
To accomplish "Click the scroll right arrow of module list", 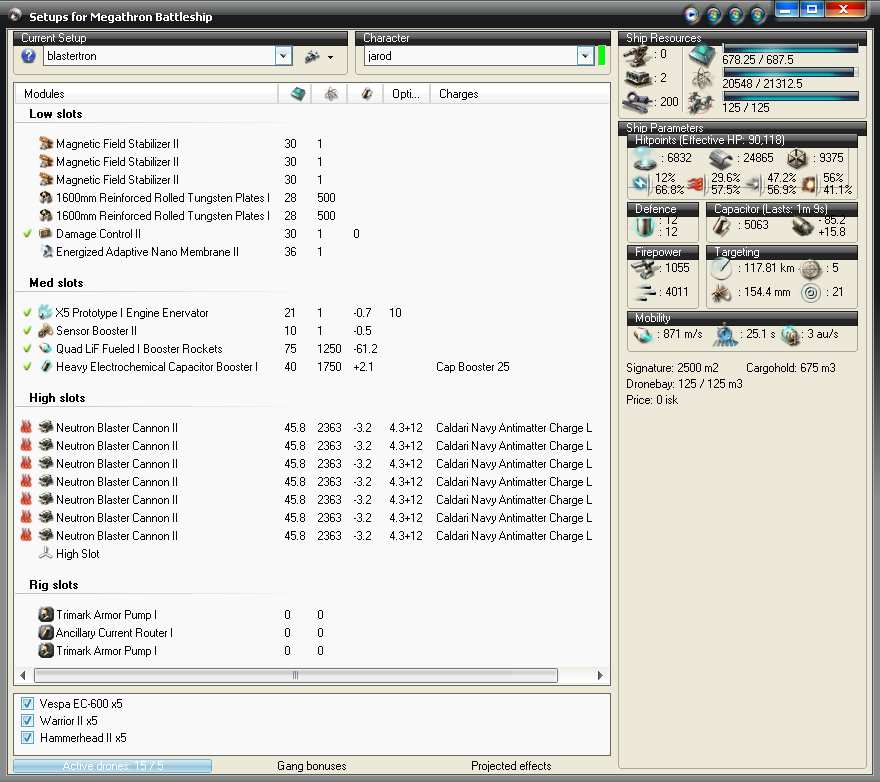I will [x=600, y=675].
